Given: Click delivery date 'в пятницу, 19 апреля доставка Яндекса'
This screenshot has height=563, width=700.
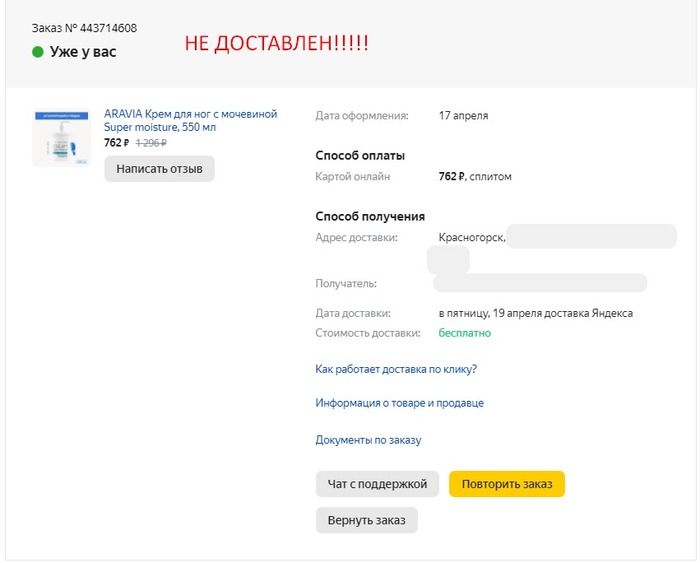Looking at the screenshot, I should point(536,313).
